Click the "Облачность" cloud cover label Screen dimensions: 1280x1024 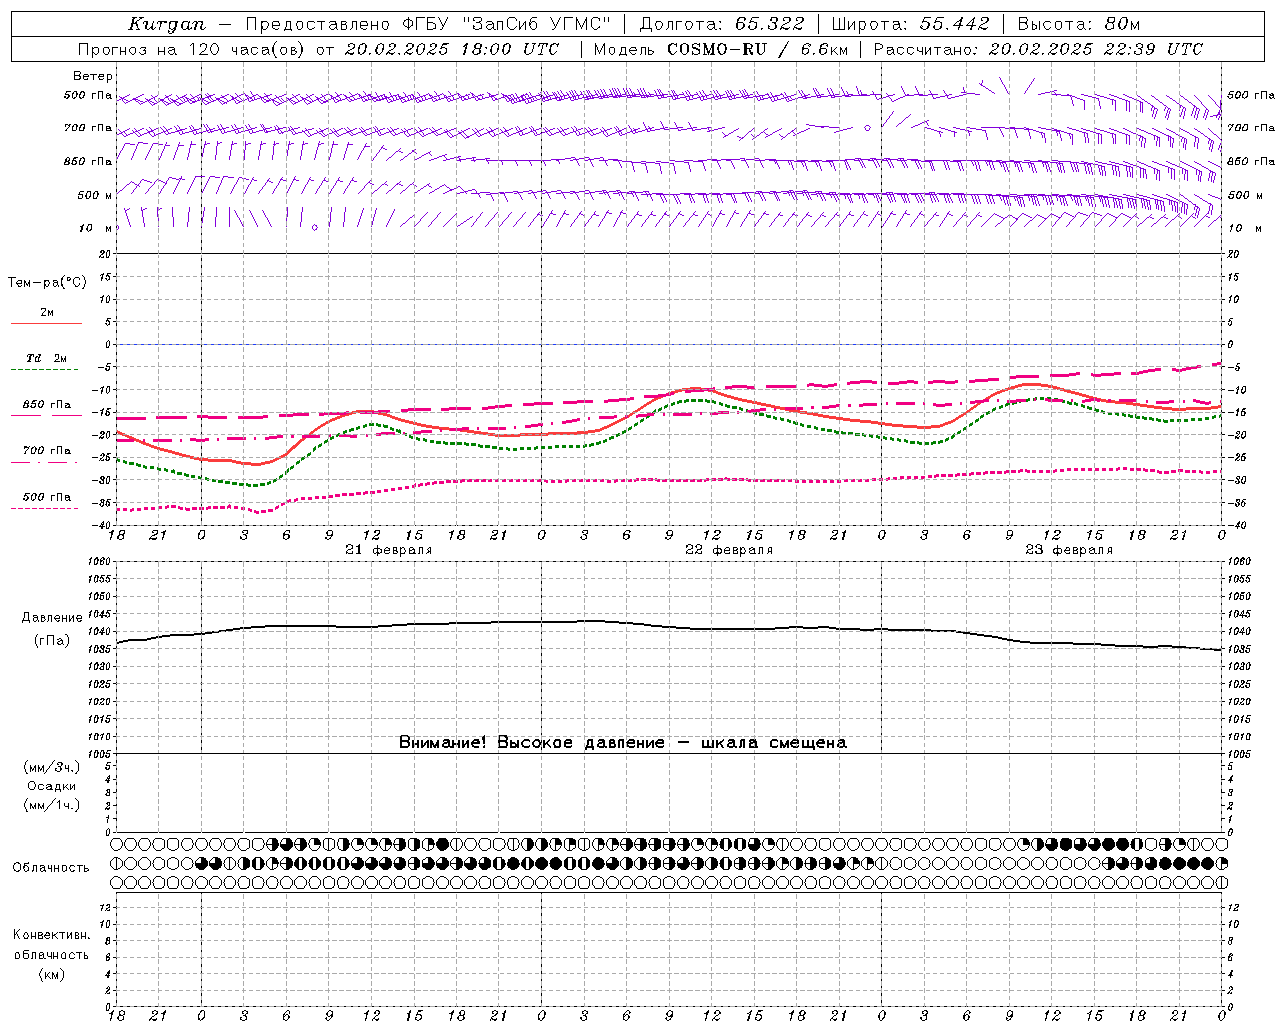51,867
